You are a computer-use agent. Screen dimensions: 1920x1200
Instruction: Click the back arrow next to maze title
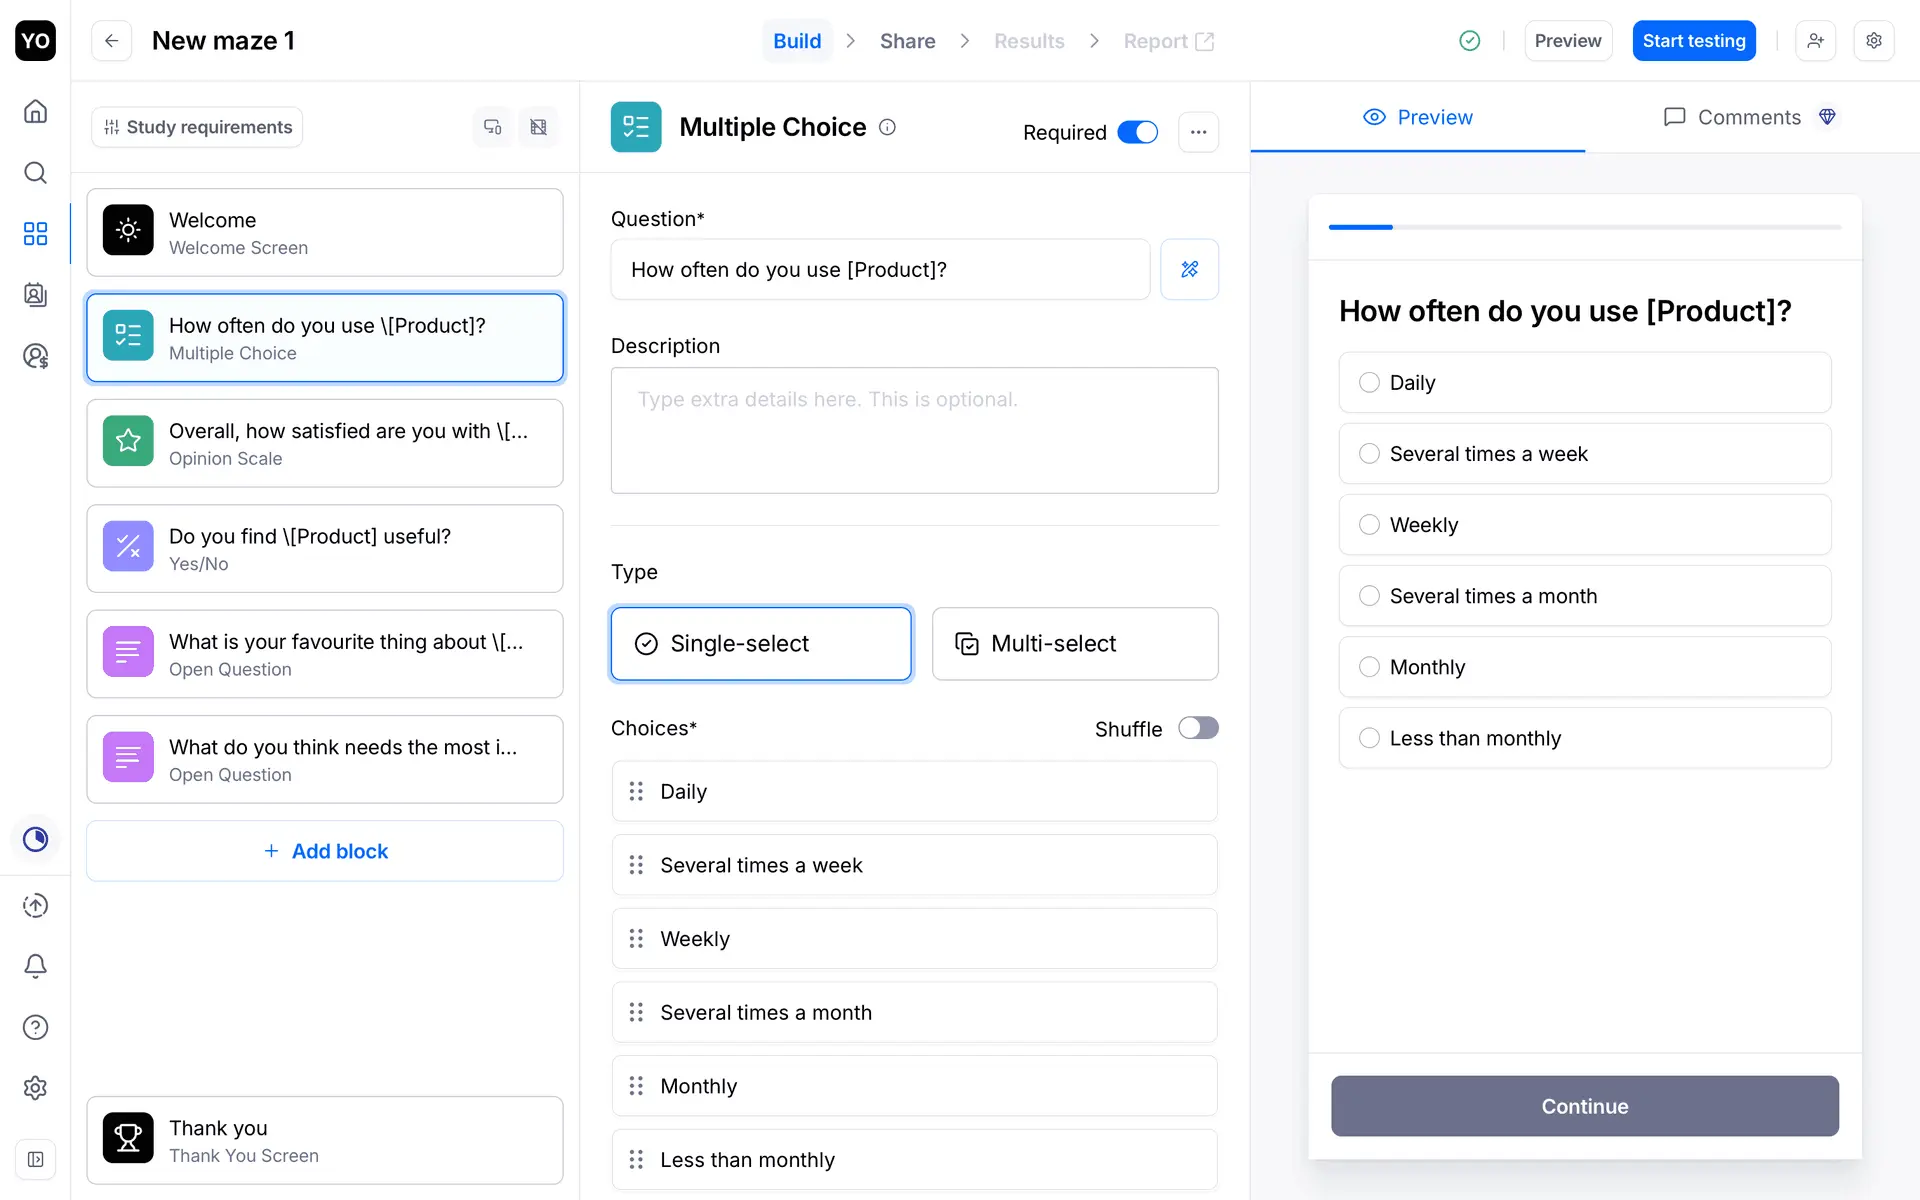coord(111,41)
